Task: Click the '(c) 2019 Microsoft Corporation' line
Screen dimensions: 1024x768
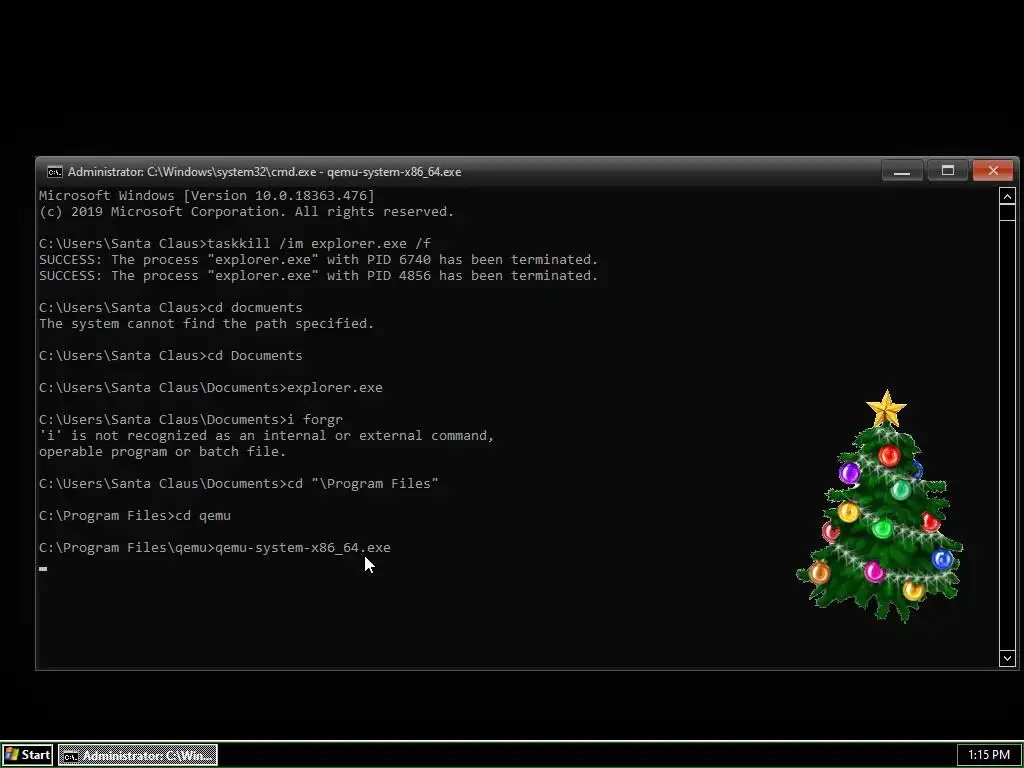Action: 247,212
